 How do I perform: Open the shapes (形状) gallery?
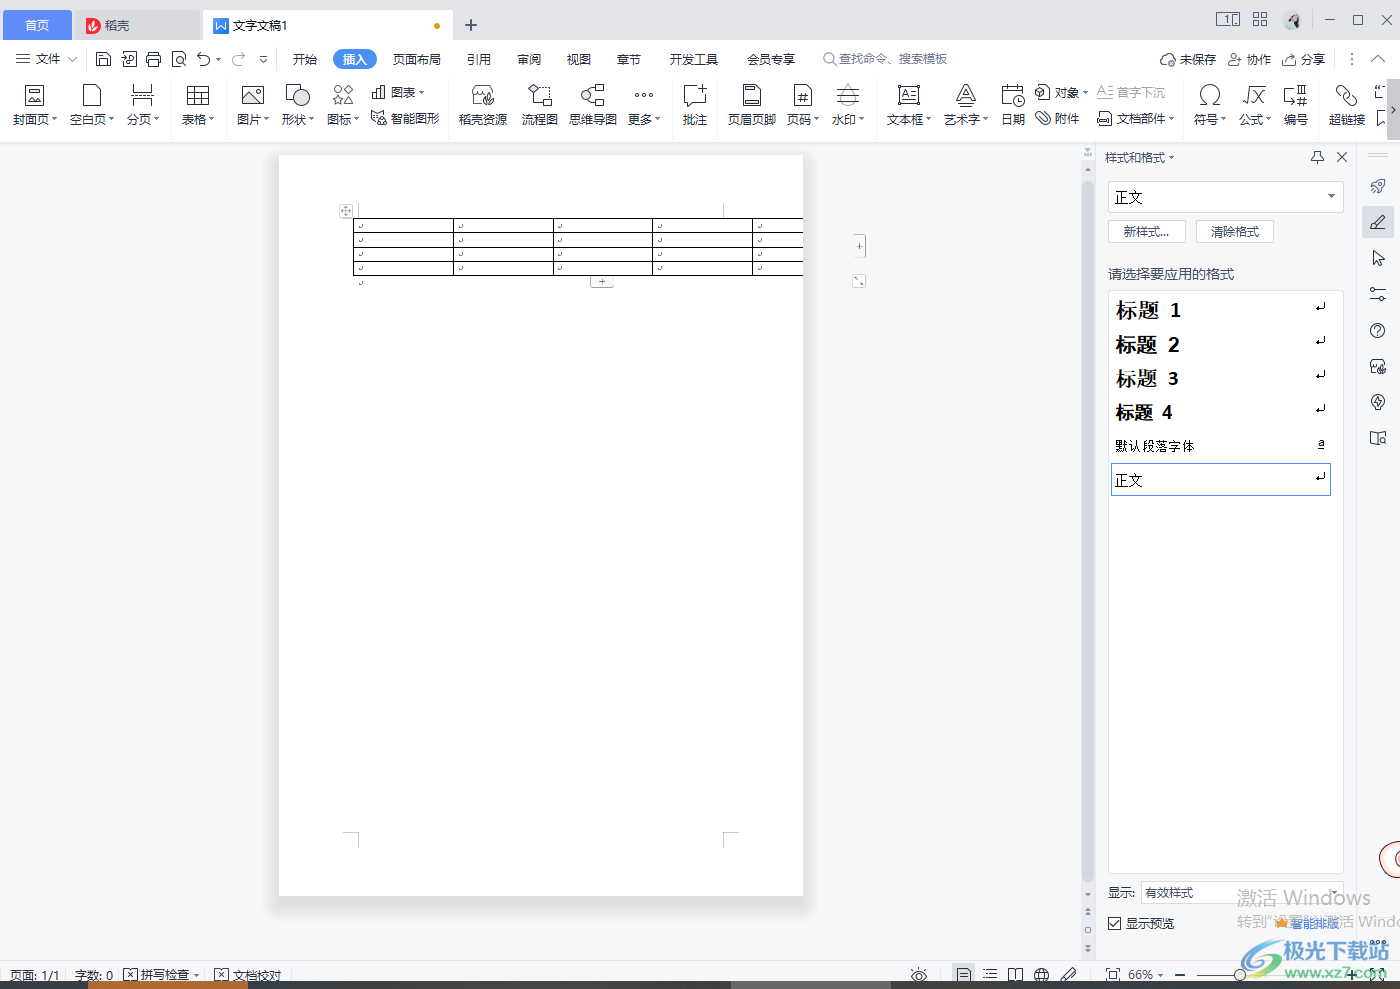point(297,104)
